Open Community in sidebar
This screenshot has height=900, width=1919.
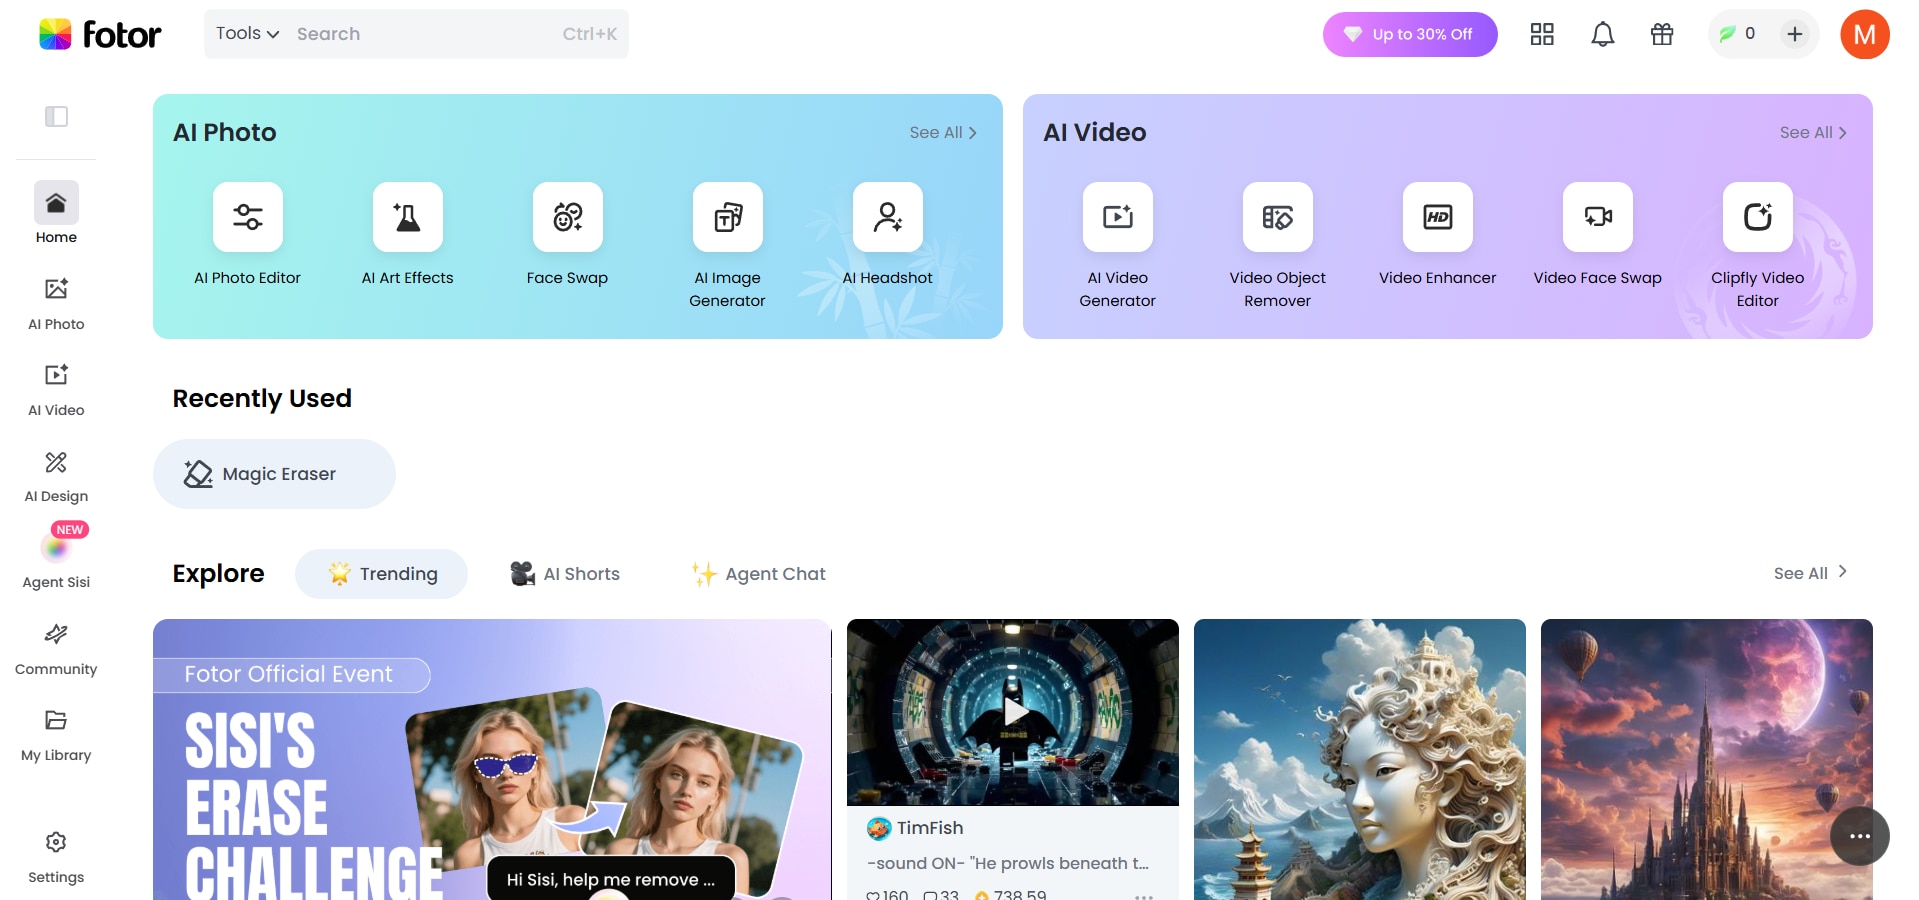click(56, 648)
